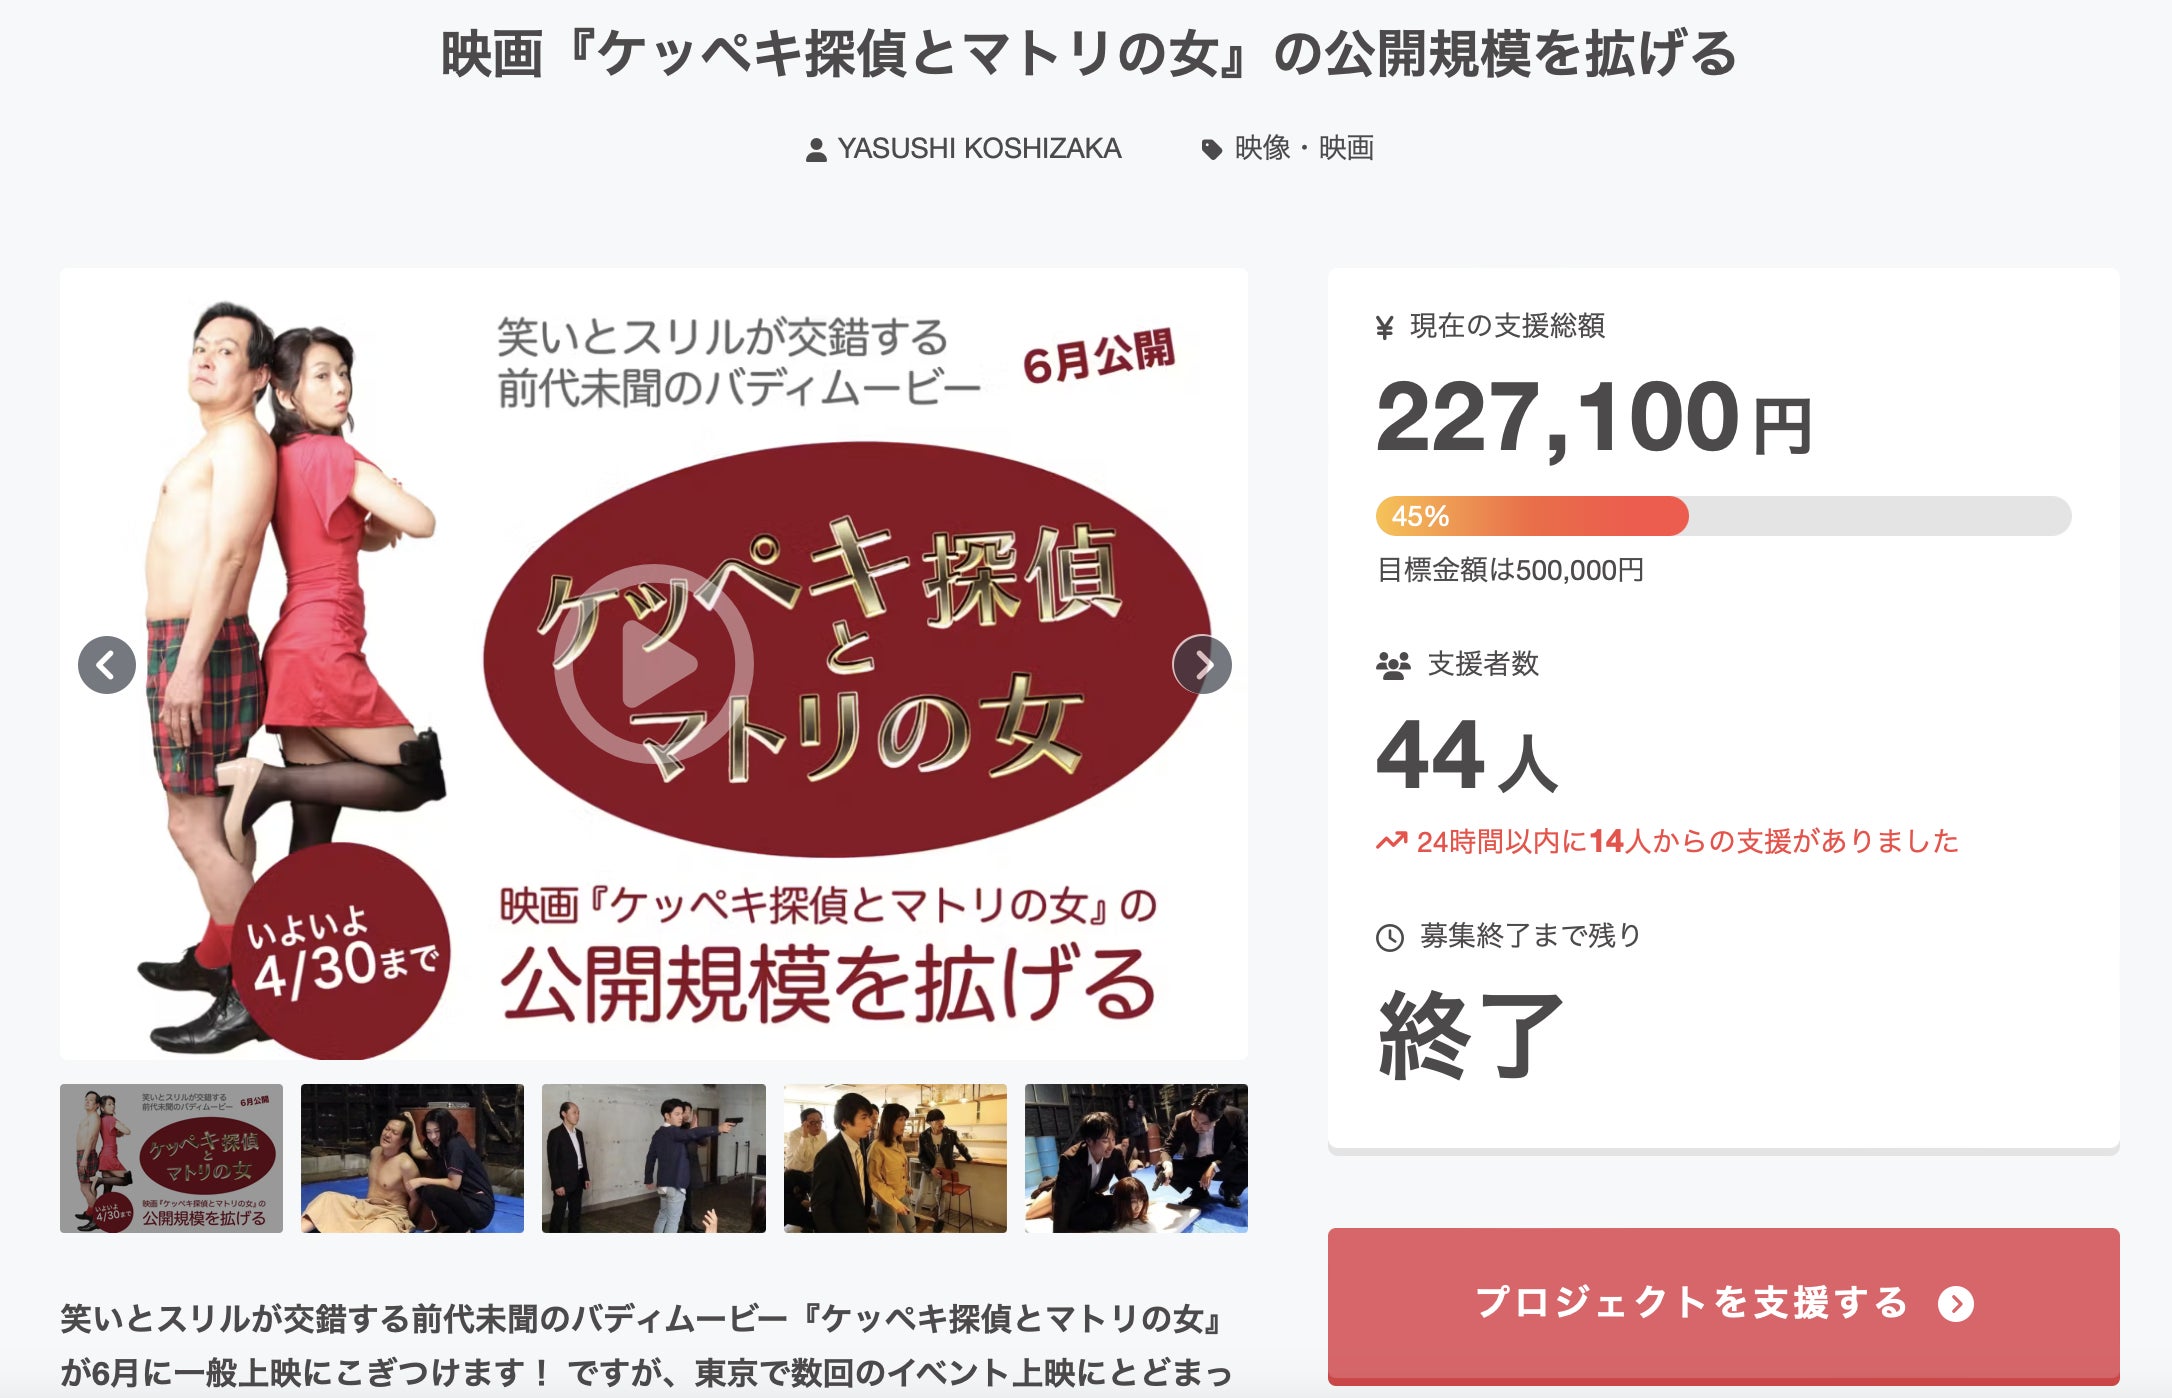Select the fifth thumbnail of warehouse scene
This screenshot has height=1398, width=2172.
(x=1136, y=1158)
